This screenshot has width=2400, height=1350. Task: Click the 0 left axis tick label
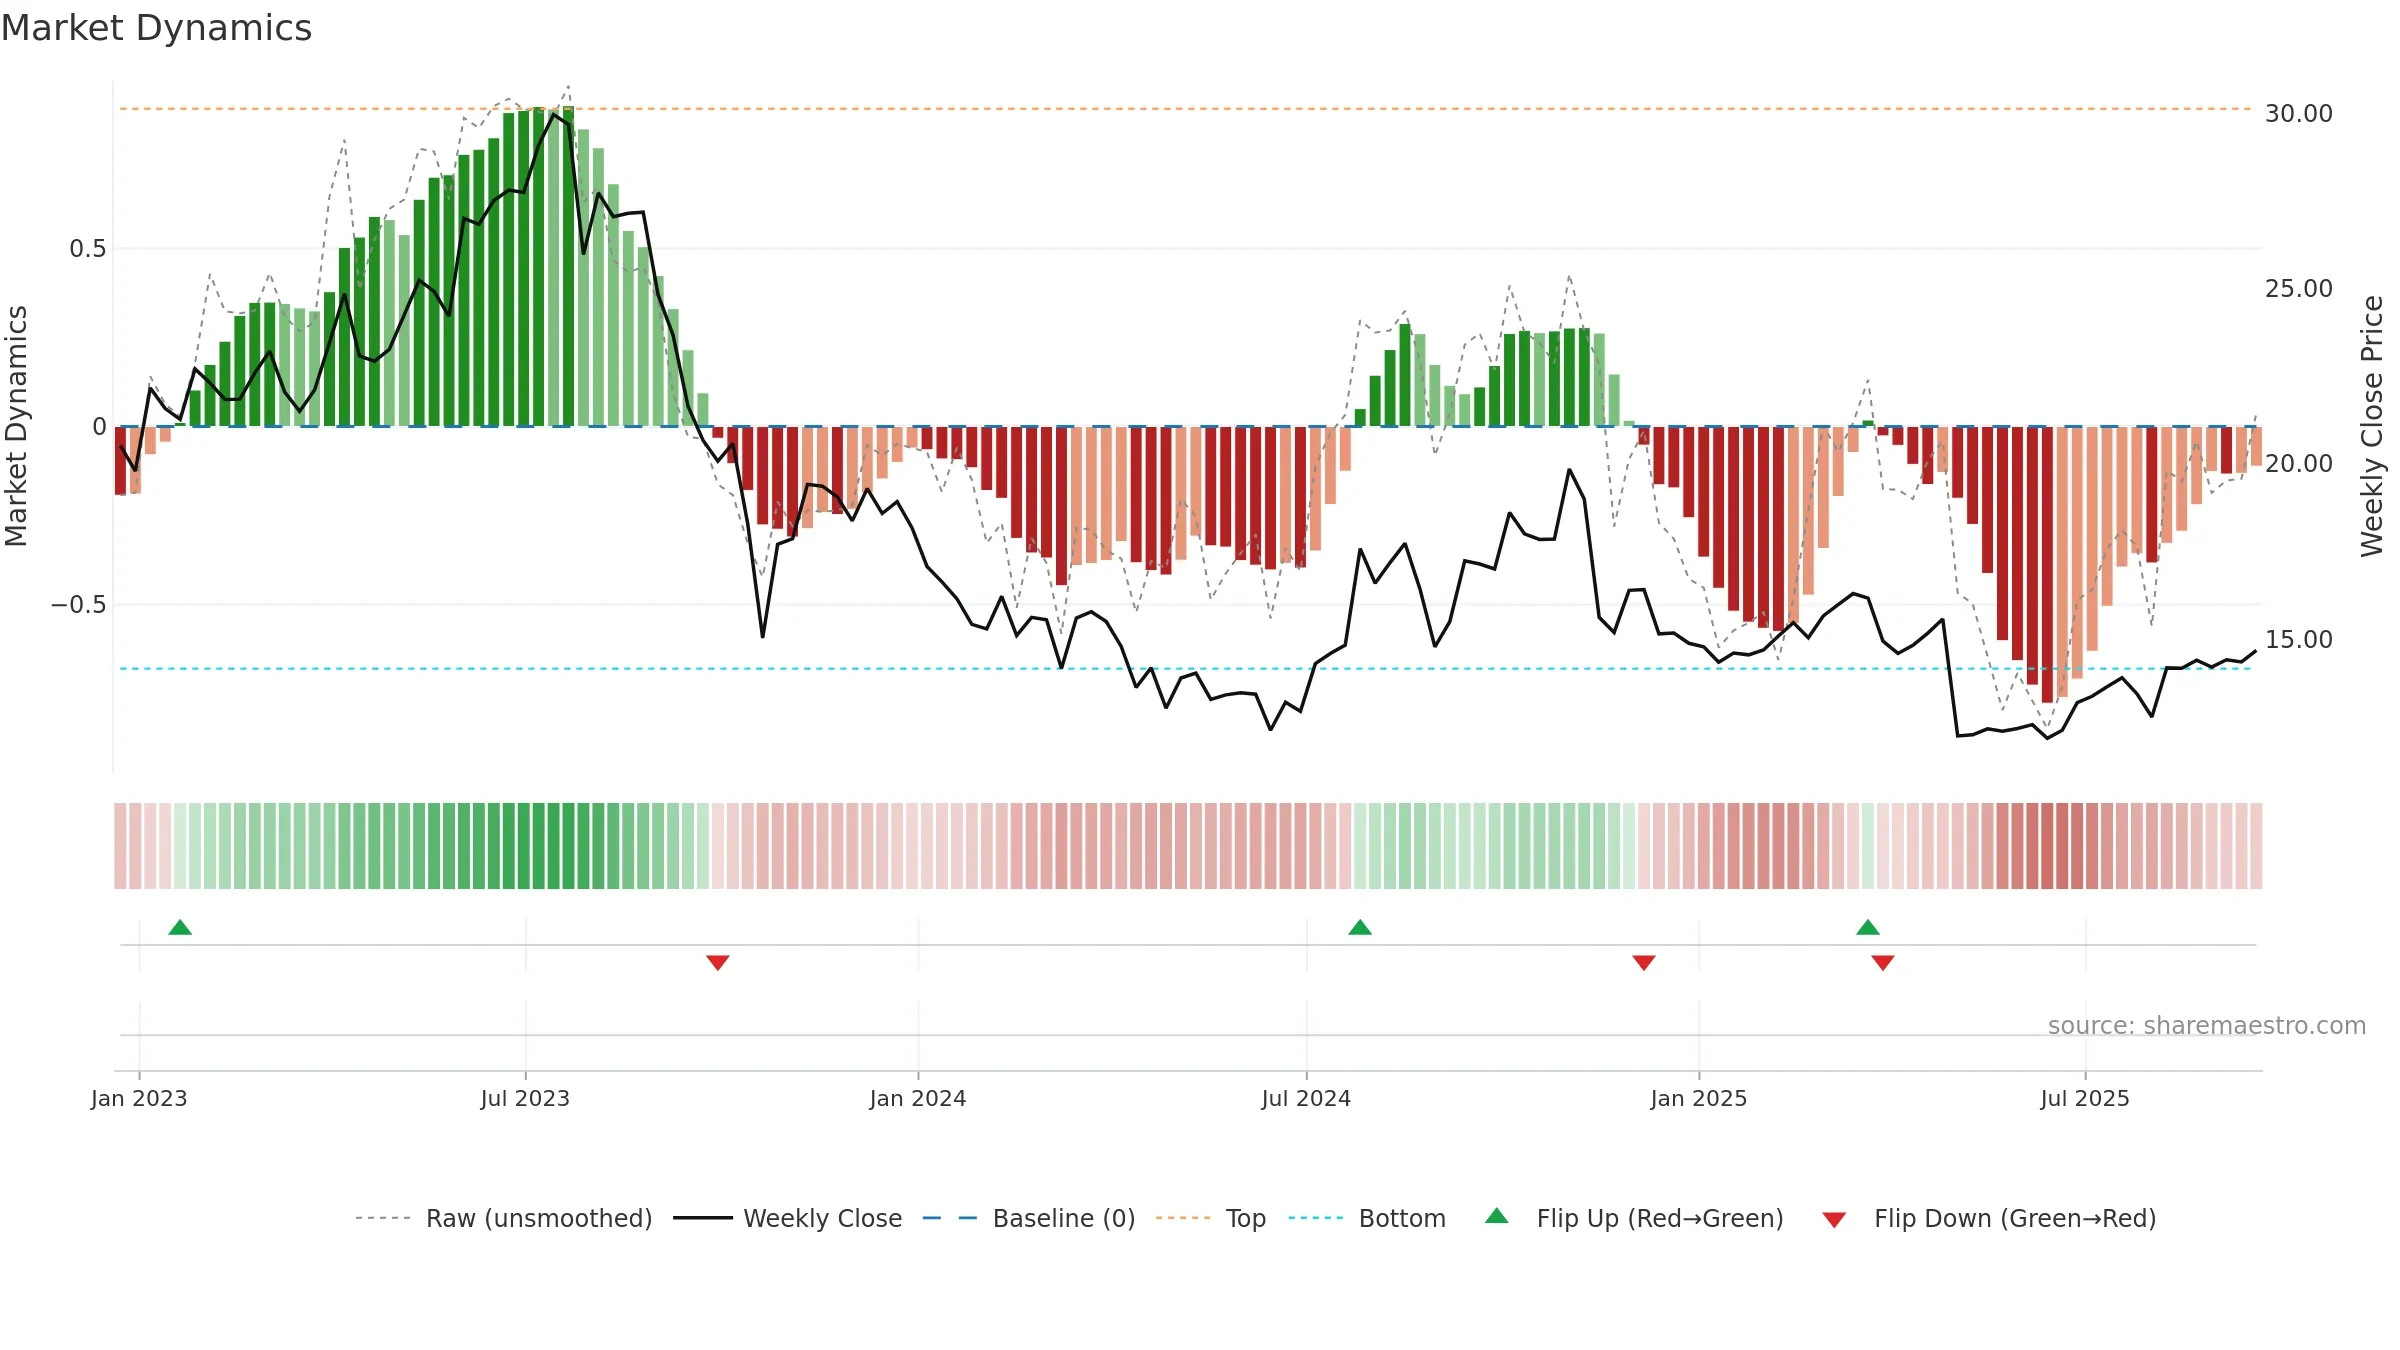[x=99, y=426]
